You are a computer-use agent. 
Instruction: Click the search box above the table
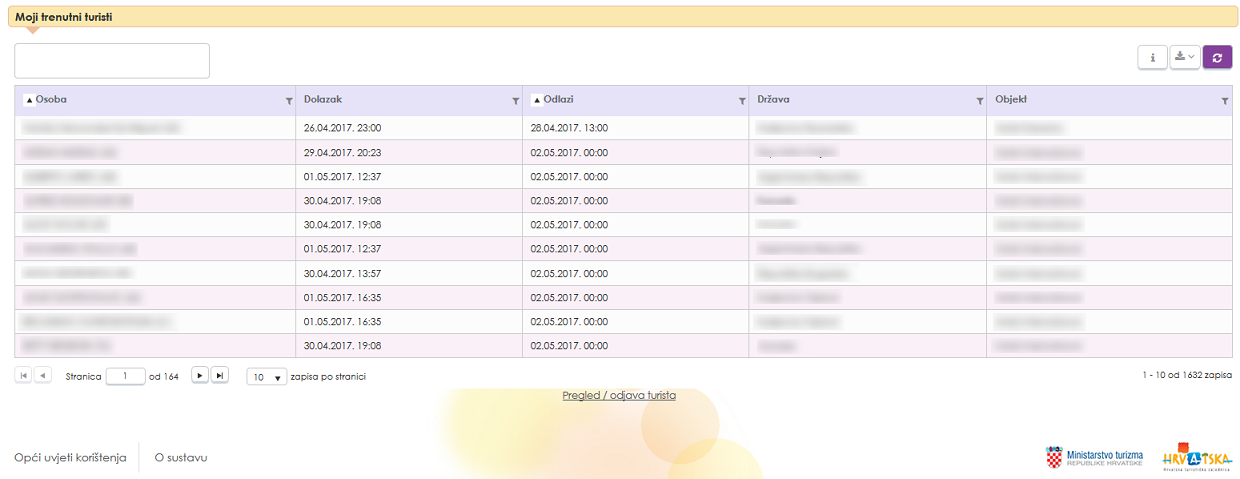click(112, 61)
